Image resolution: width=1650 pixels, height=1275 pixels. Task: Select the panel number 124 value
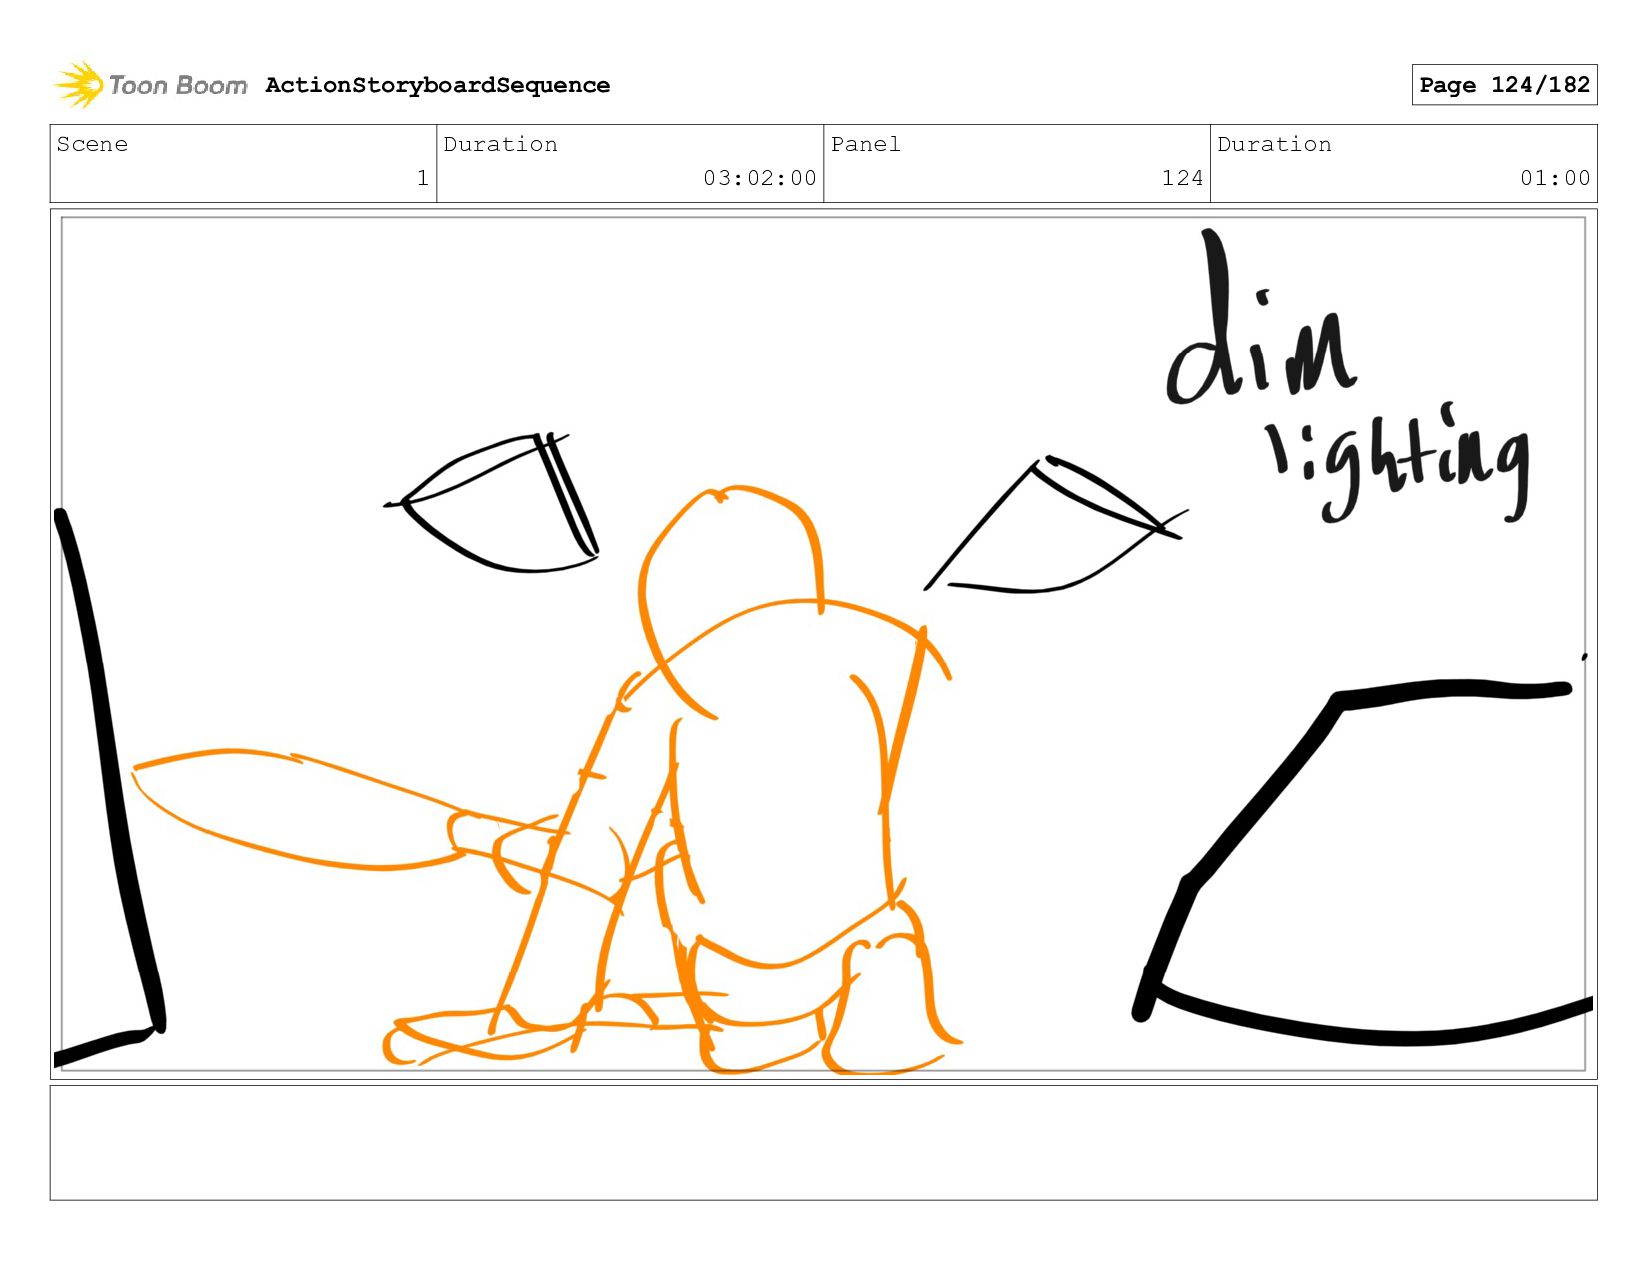pyautogui.click(x=1182, y=178)
